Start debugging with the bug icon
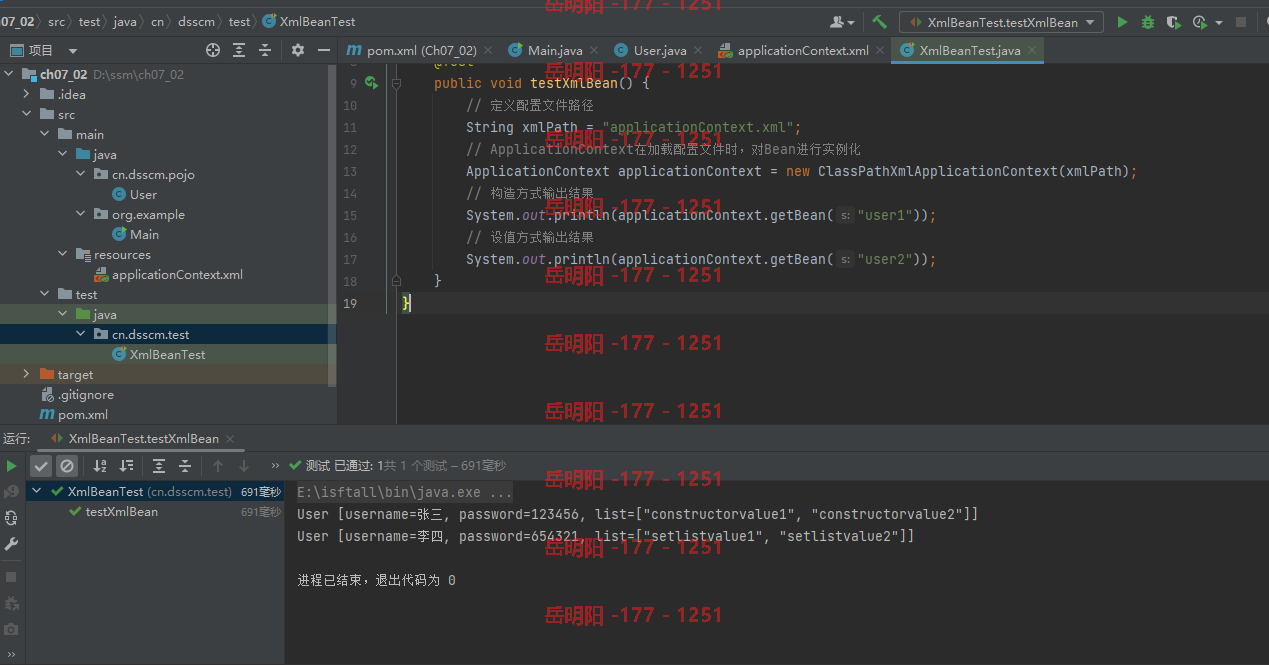The height and width of the screenshot is (665, 1269). (1148, 22)
